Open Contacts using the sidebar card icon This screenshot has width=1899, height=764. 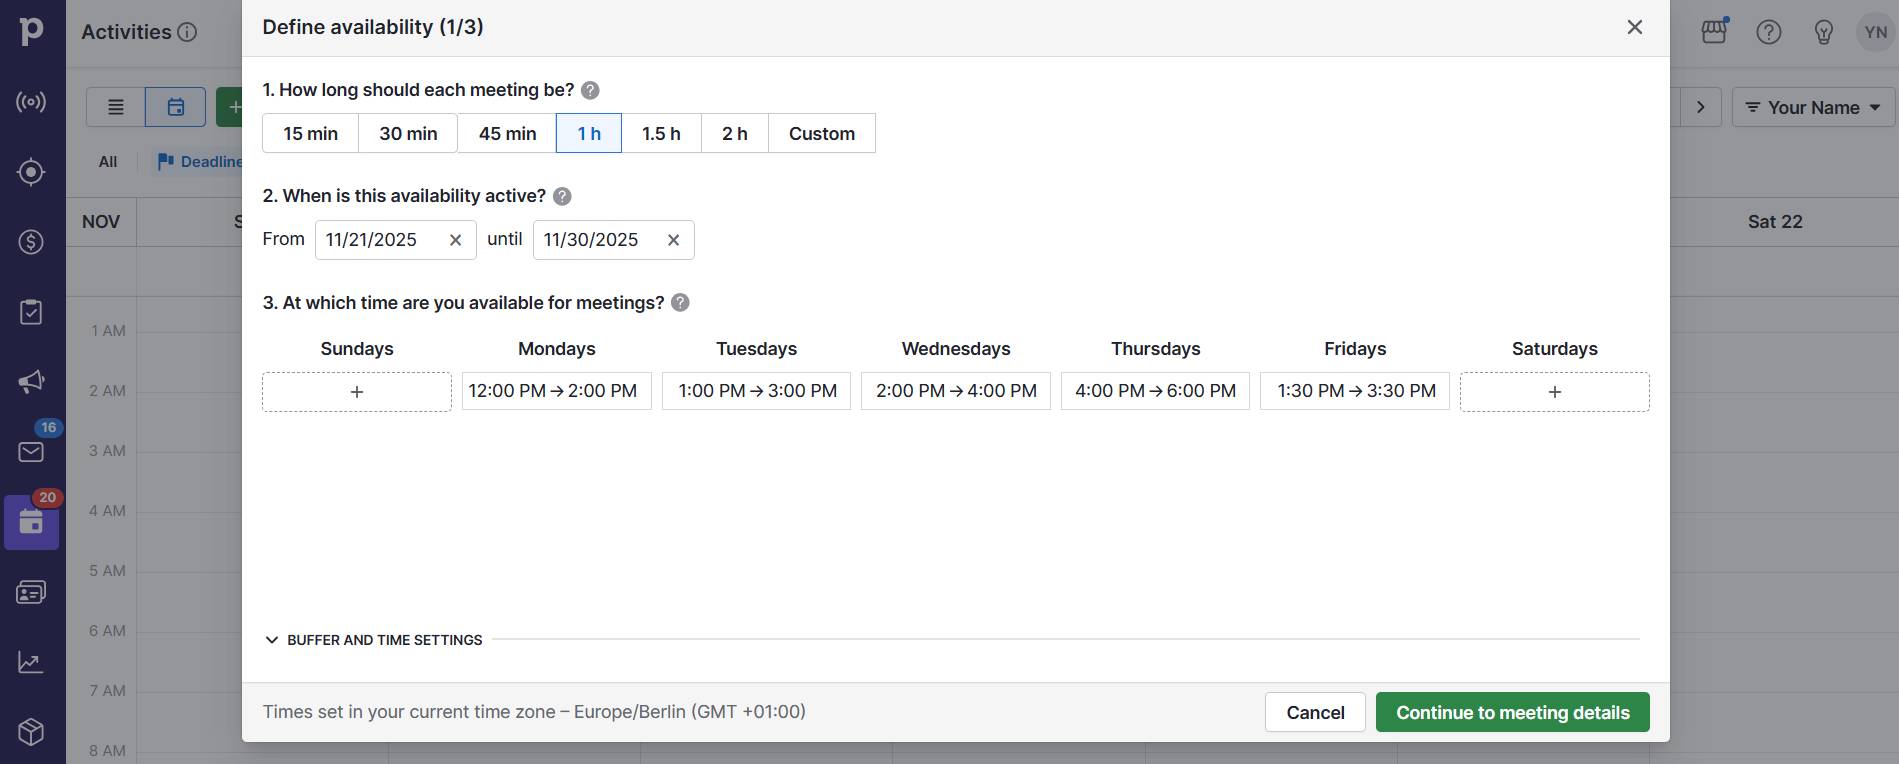click(32, 591)
